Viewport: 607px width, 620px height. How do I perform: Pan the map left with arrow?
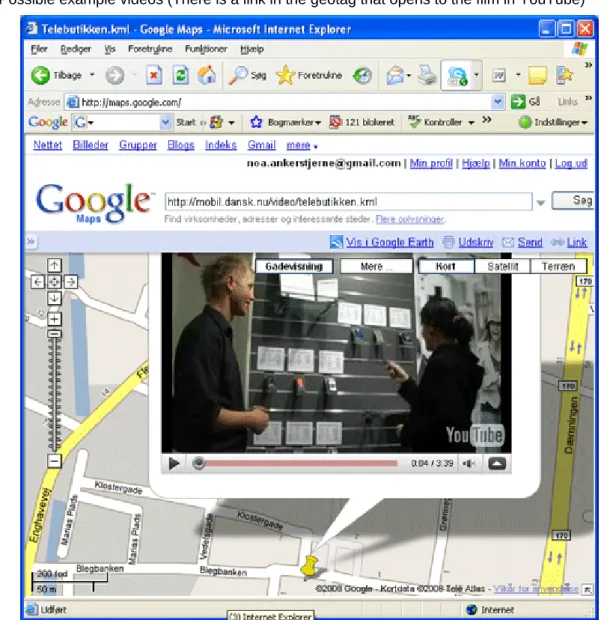point(38,282)
